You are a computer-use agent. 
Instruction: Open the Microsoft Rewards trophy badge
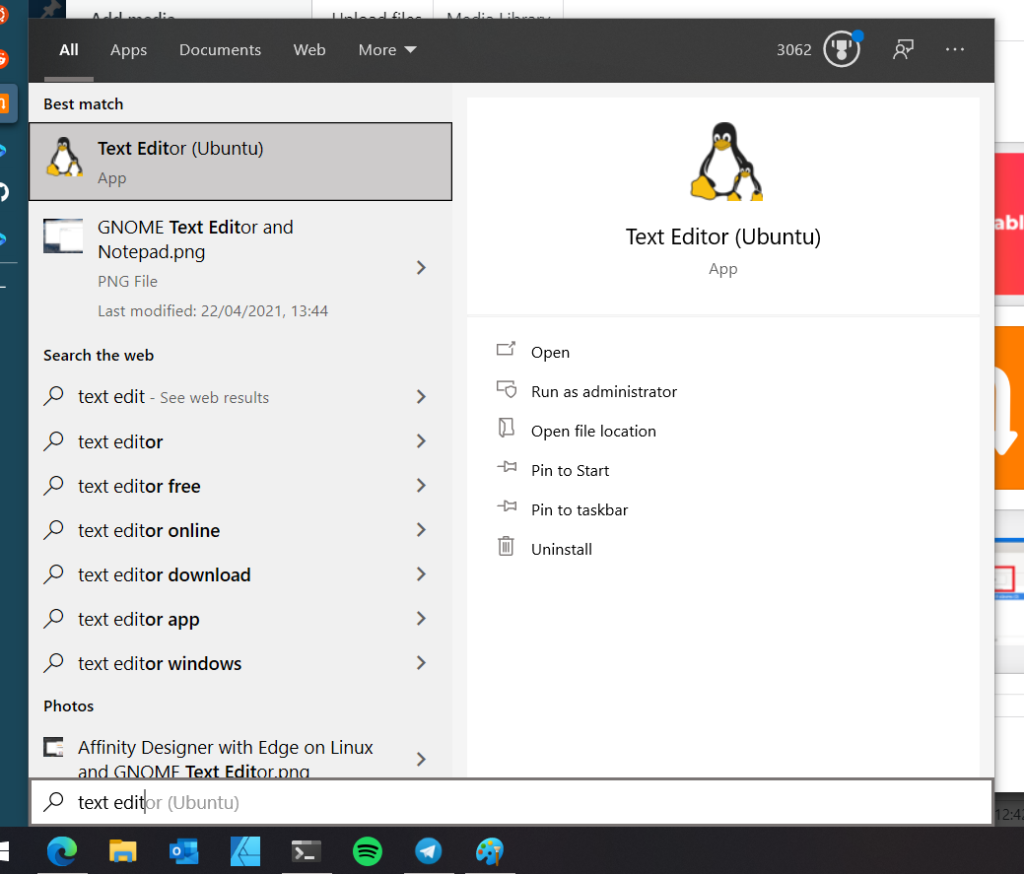click(842, 49)
